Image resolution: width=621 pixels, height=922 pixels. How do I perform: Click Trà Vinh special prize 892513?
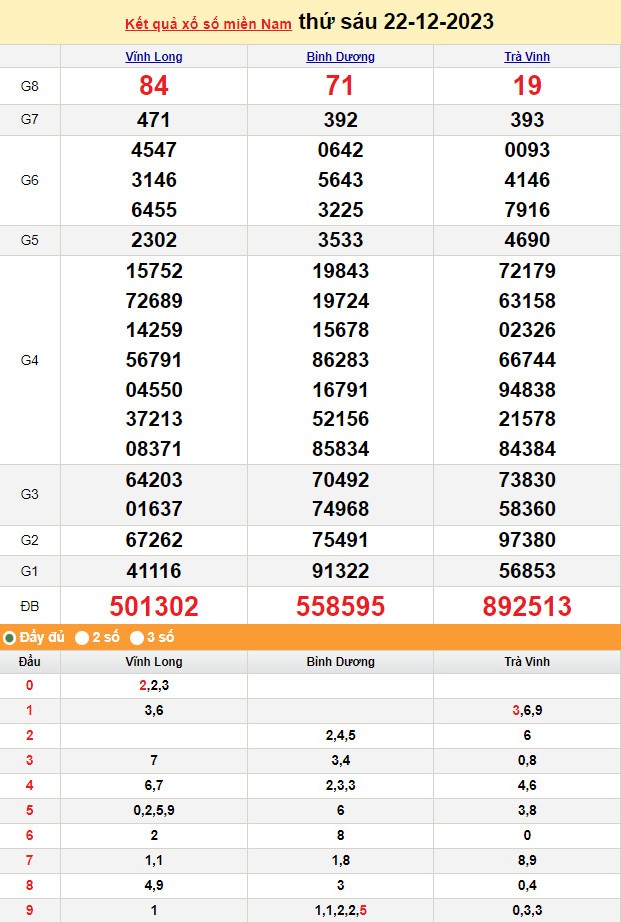tap(527, 606)
